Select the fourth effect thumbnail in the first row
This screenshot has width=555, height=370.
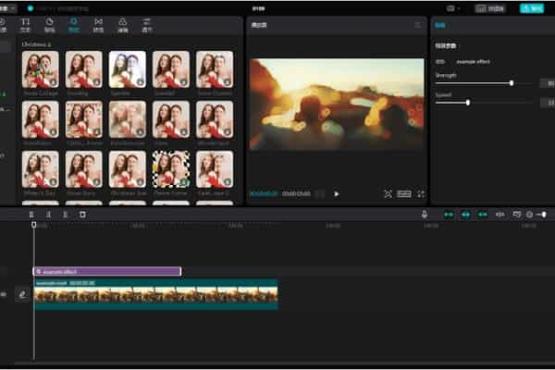171,69
